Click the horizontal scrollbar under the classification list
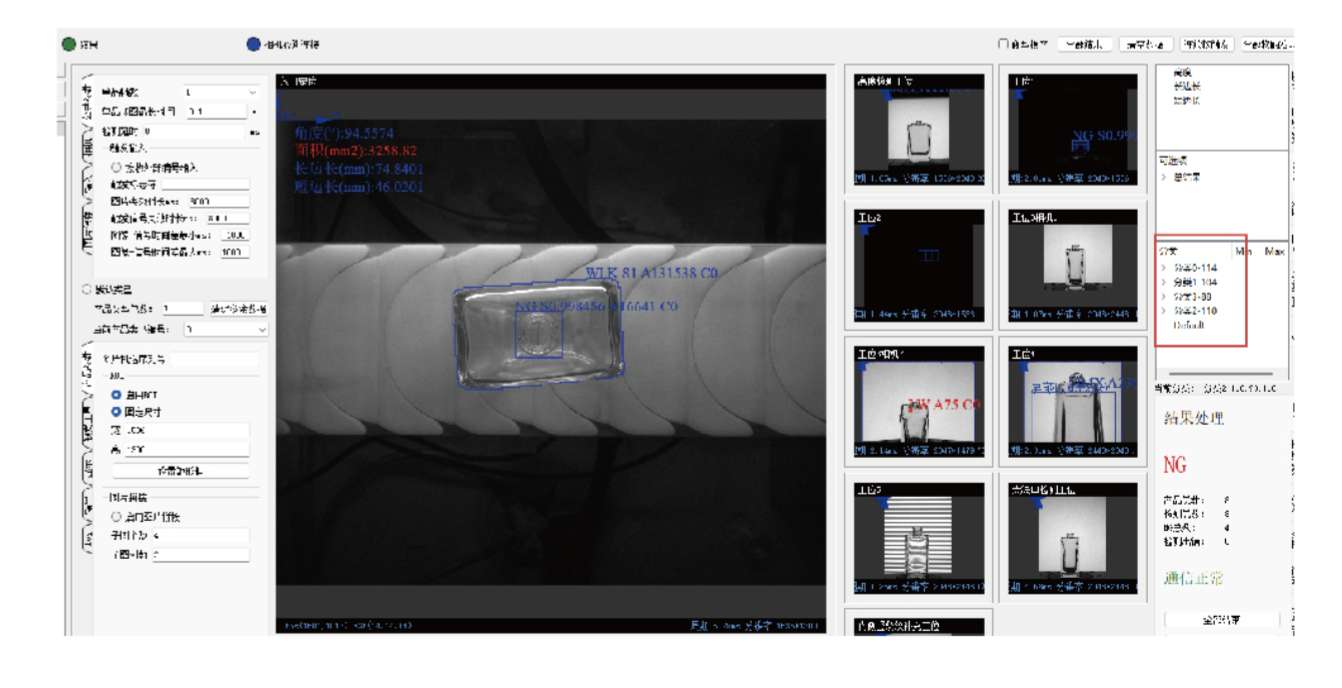 click(1219, 374)
